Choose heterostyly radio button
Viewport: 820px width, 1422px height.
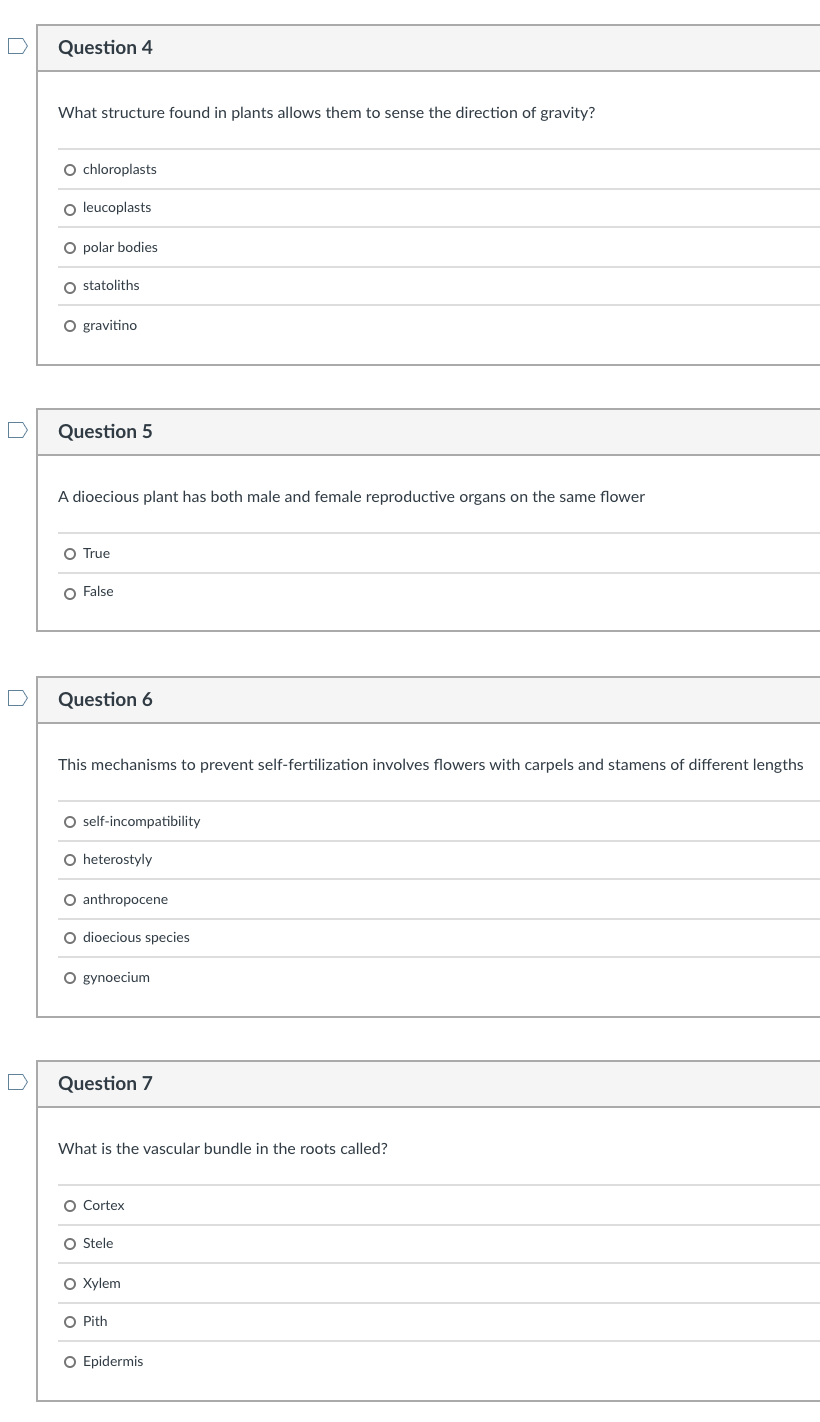(x=69, y=861)
